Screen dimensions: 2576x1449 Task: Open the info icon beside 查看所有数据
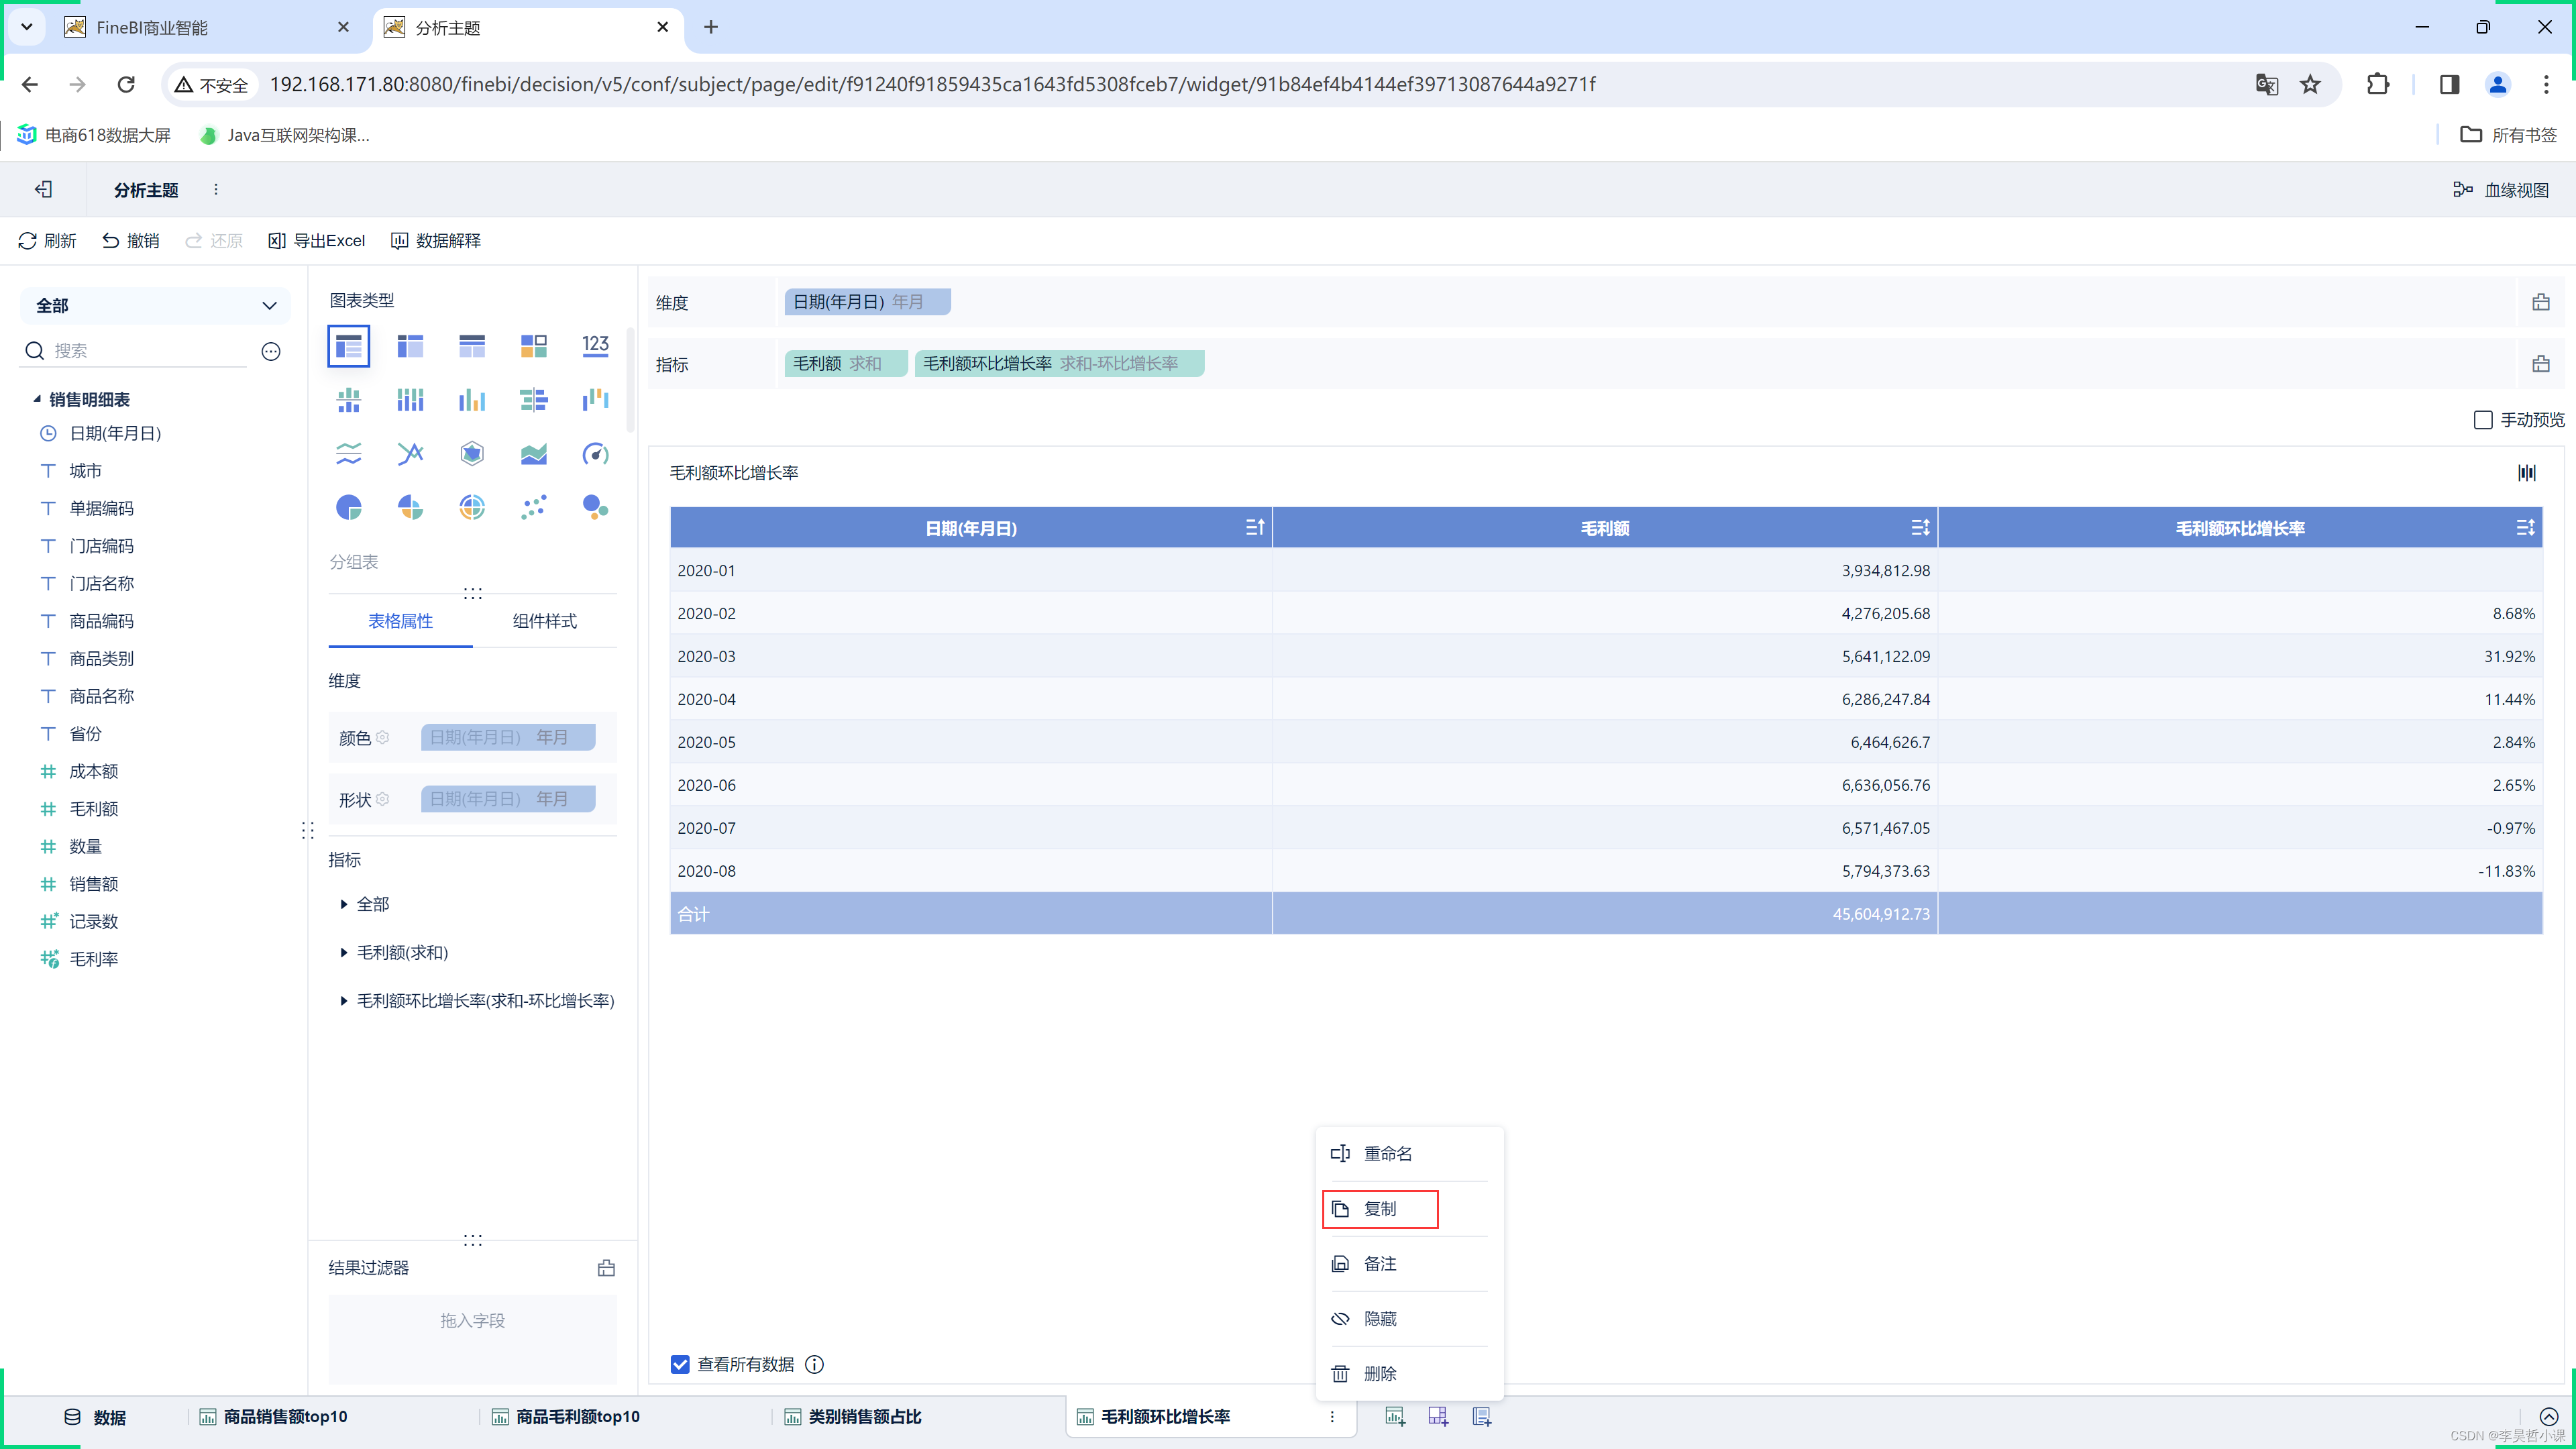click(x=815, y=1364)
